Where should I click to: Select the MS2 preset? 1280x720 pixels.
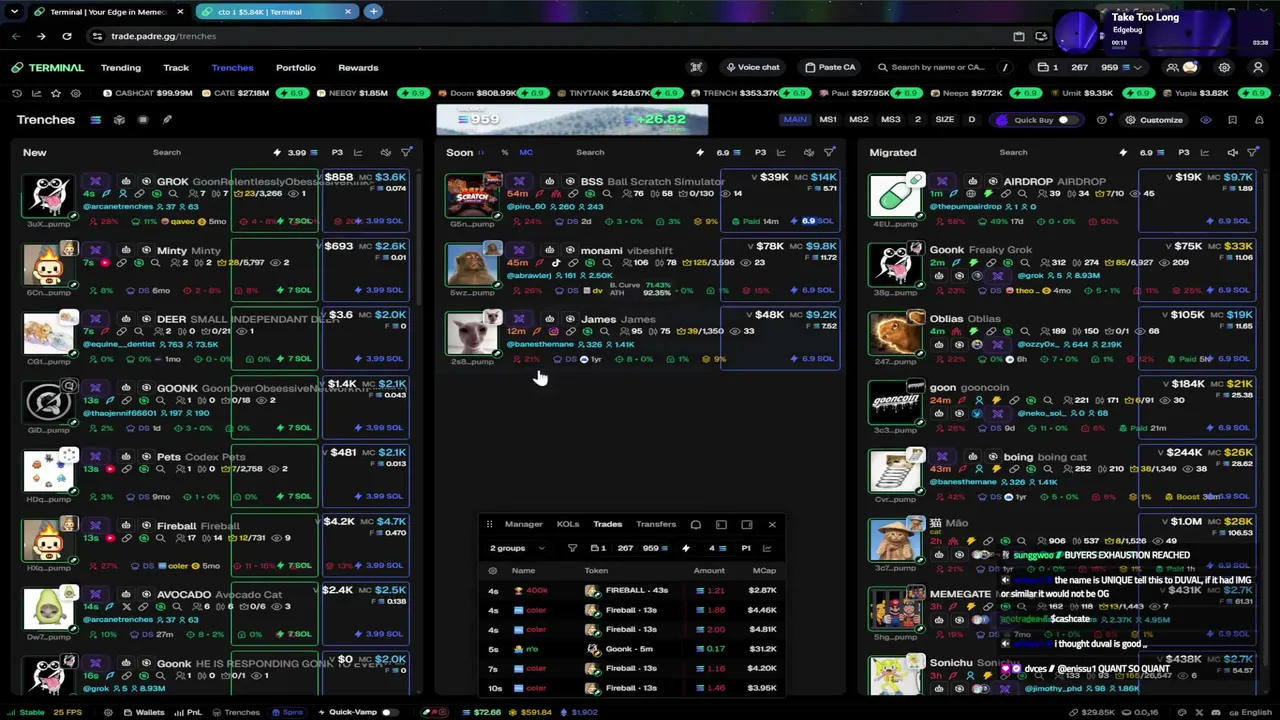(x=859, y=120)
